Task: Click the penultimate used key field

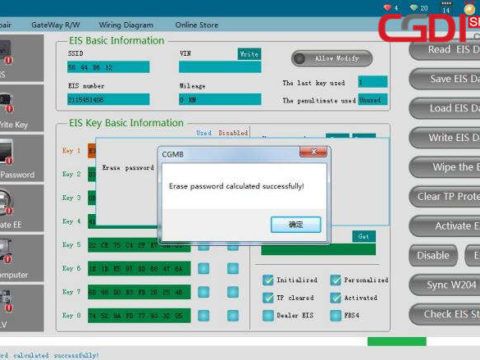Action: click(x=373, y=99)
